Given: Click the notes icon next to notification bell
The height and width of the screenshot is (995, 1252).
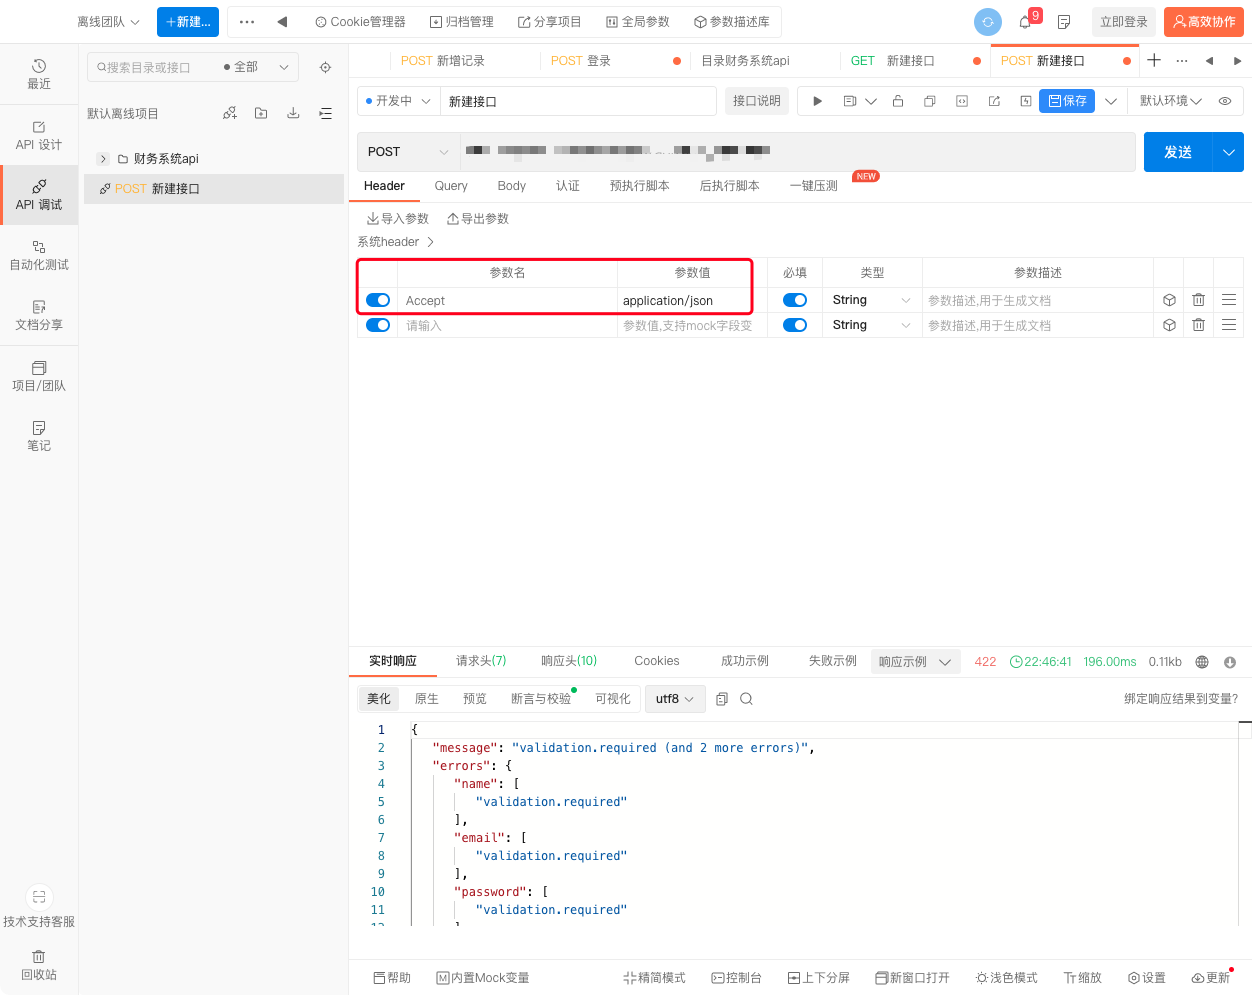Looking at the screenshot, I should click(x=1064, y=22).
